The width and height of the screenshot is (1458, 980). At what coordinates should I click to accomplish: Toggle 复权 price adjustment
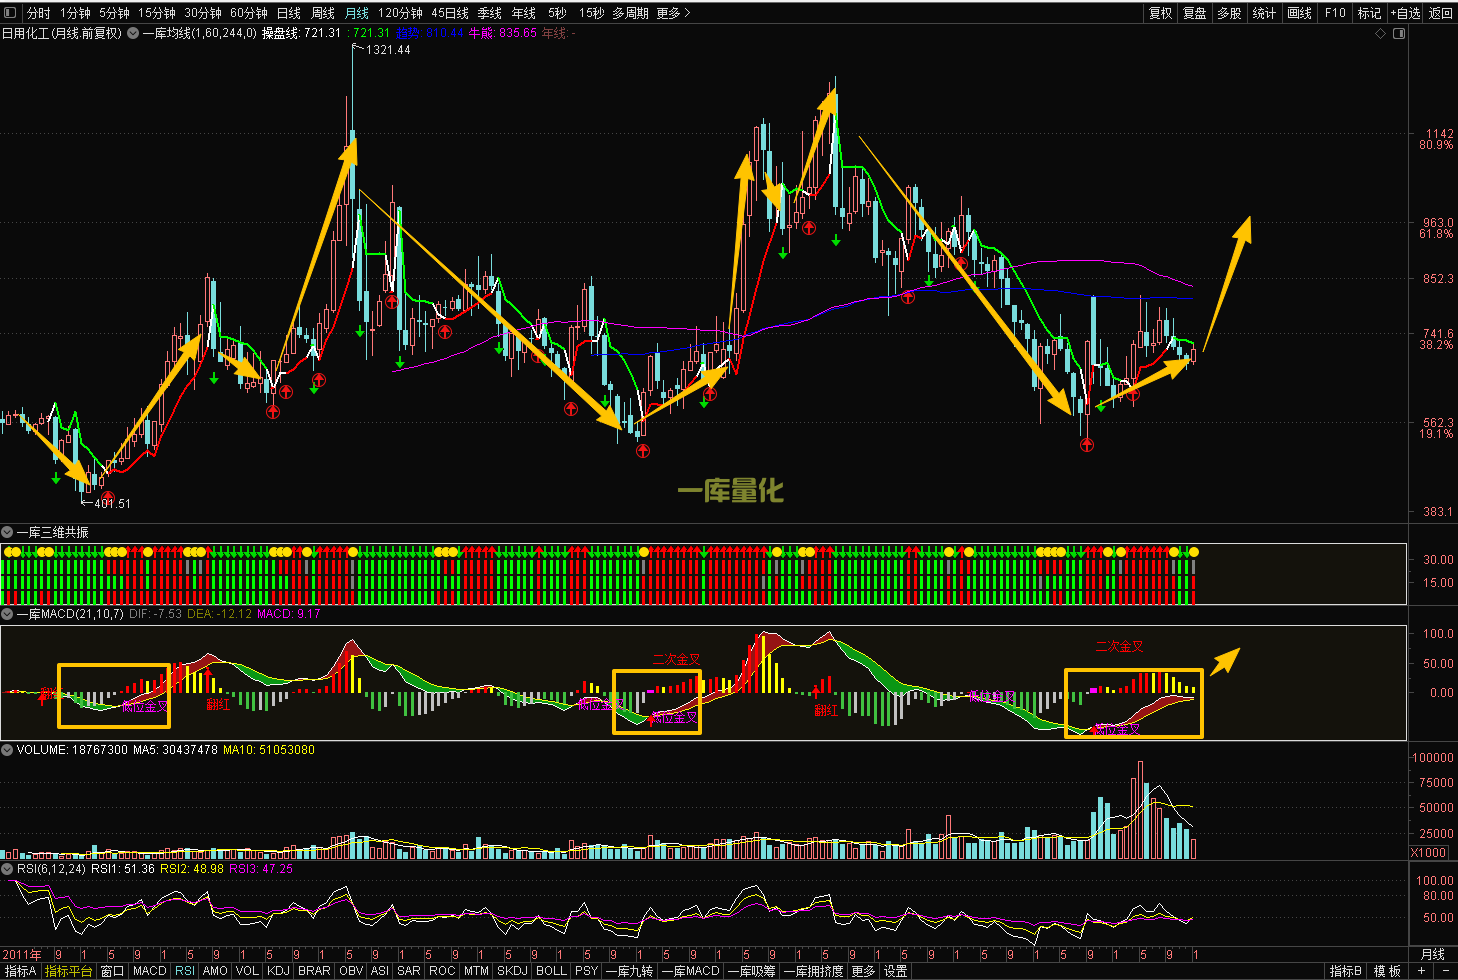(x=1160, y=13)
